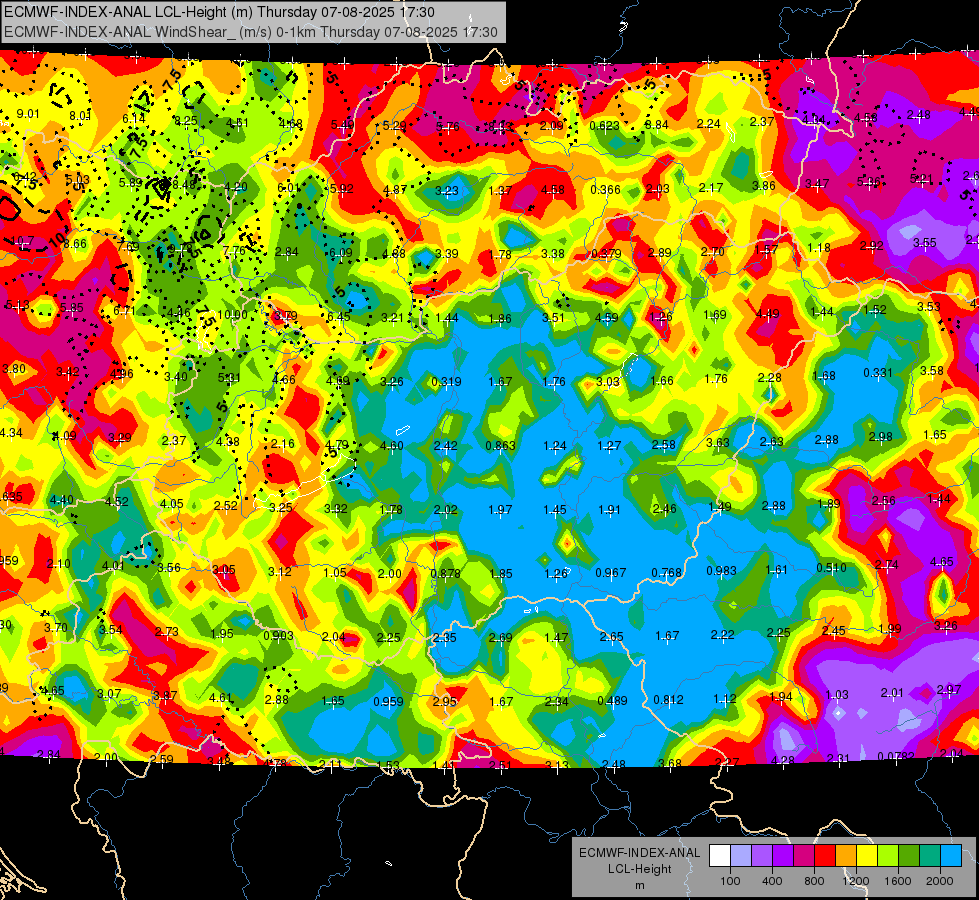Click the wind shear value '2.98'
Viewport: 979px width, 900px height.
coord(880,436)
